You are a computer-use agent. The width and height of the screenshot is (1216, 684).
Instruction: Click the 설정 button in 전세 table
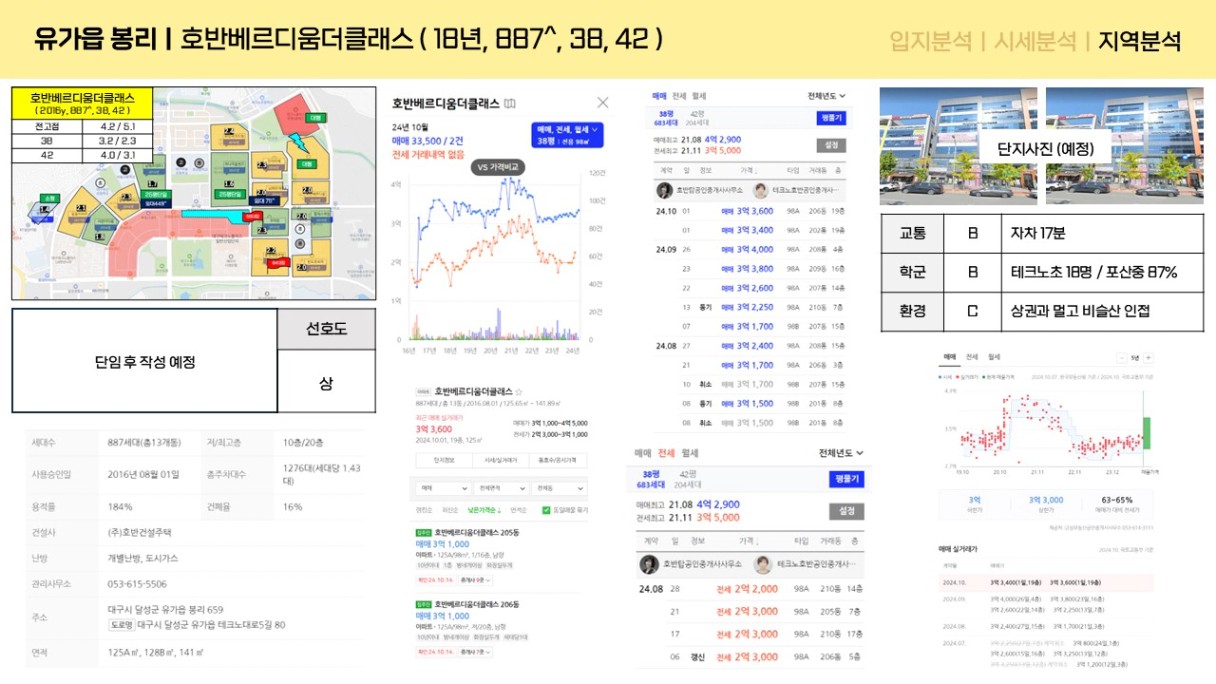click(846, 511)
